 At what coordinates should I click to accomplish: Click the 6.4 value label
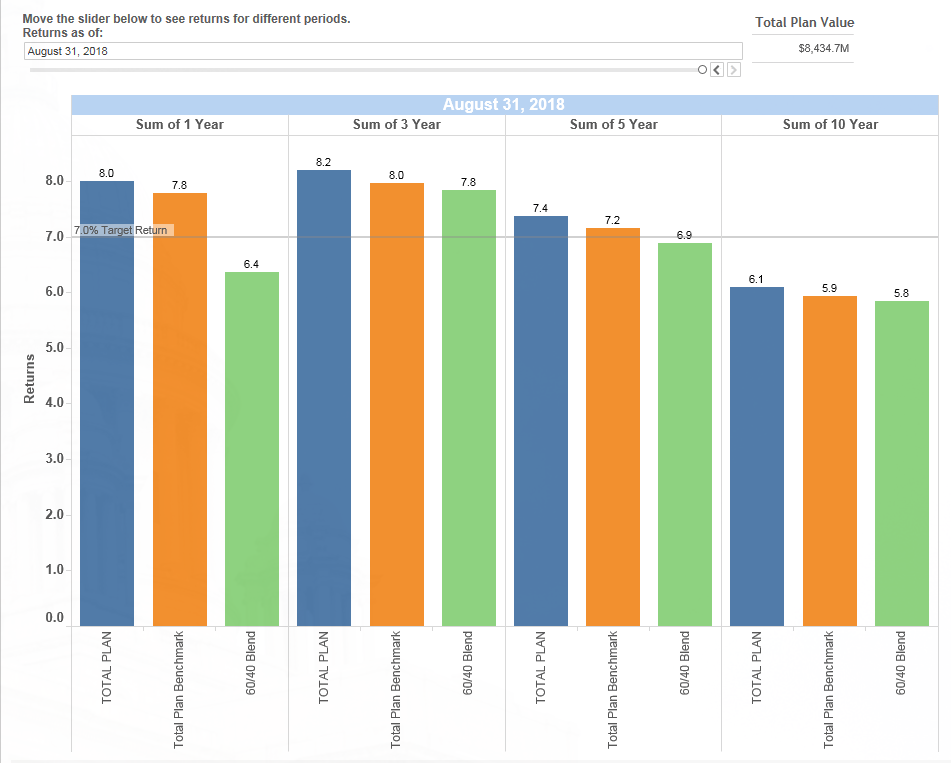click(x=251, y=264)
